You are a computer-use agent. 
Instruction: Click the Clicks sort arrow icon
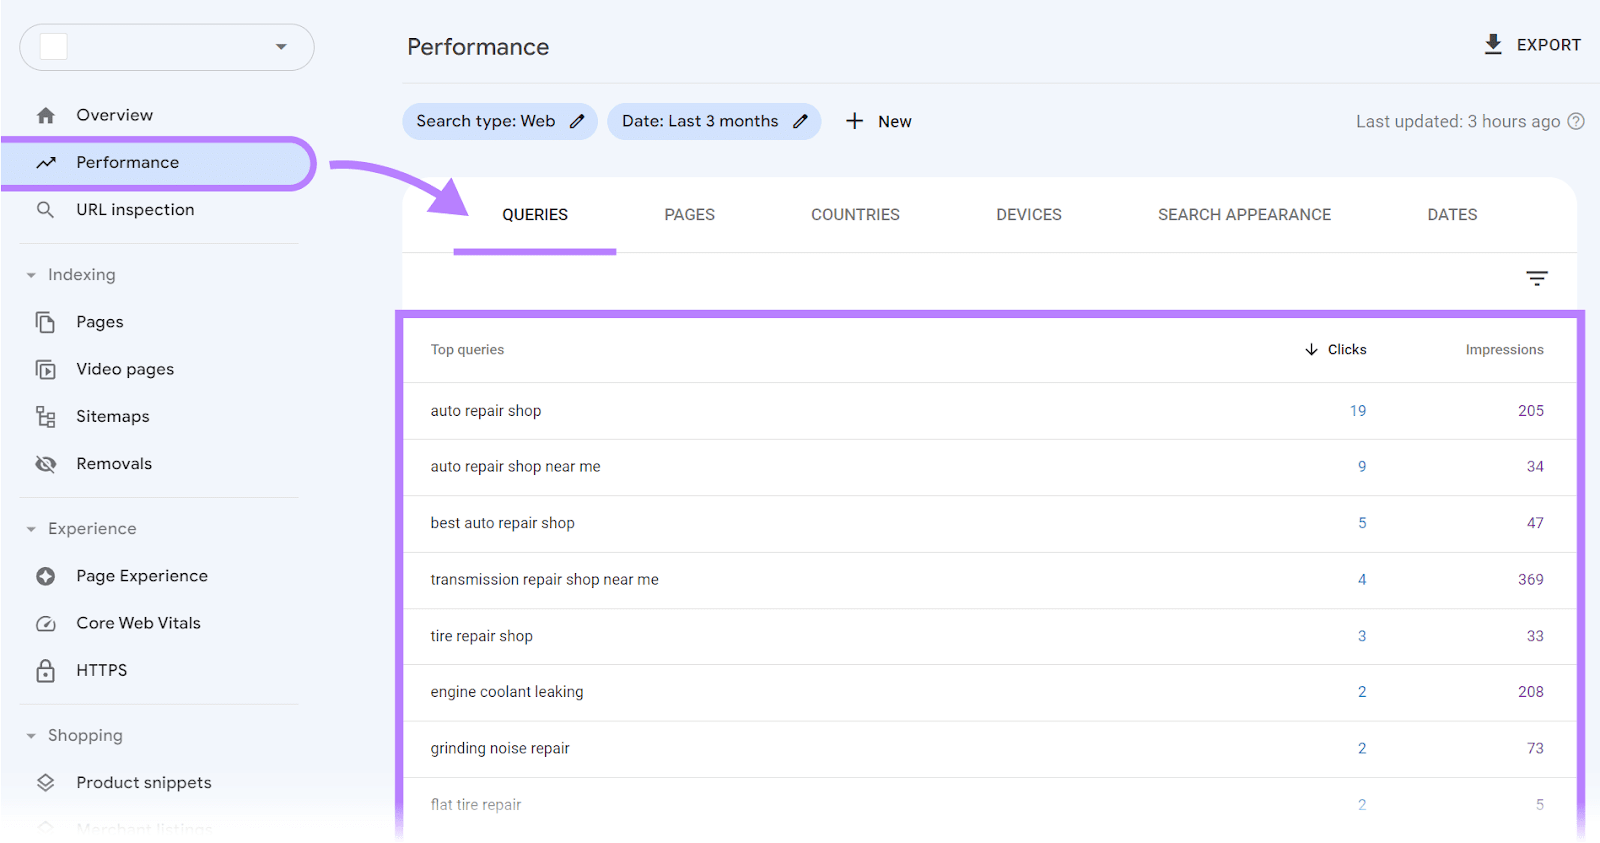click(1311, 349)
